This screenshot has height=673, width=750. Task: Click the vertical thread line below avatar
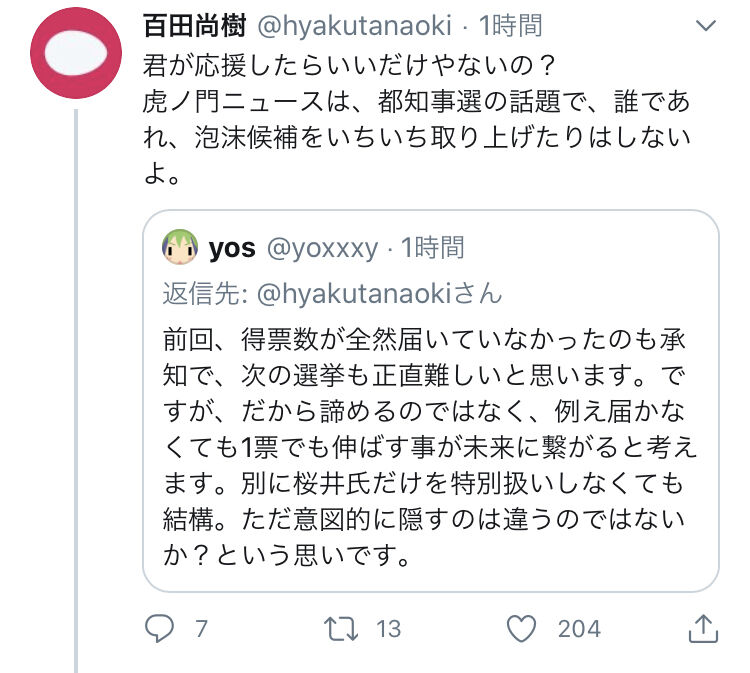point(76,400)
